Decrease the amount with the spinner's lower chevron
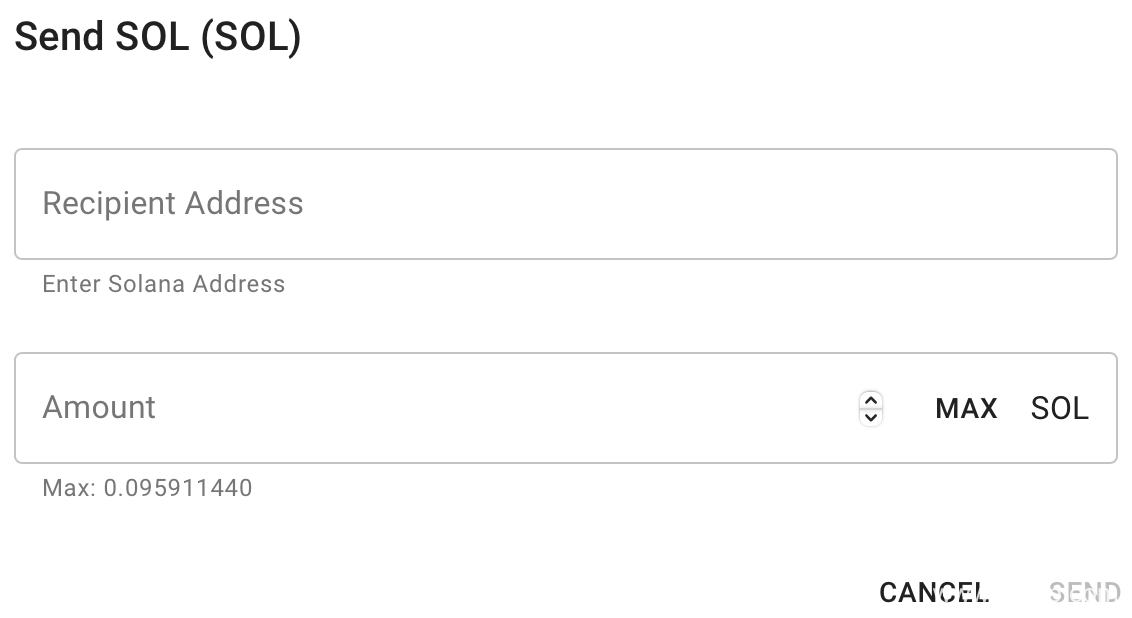This screenshot has width=1132, height=618. 871,416
